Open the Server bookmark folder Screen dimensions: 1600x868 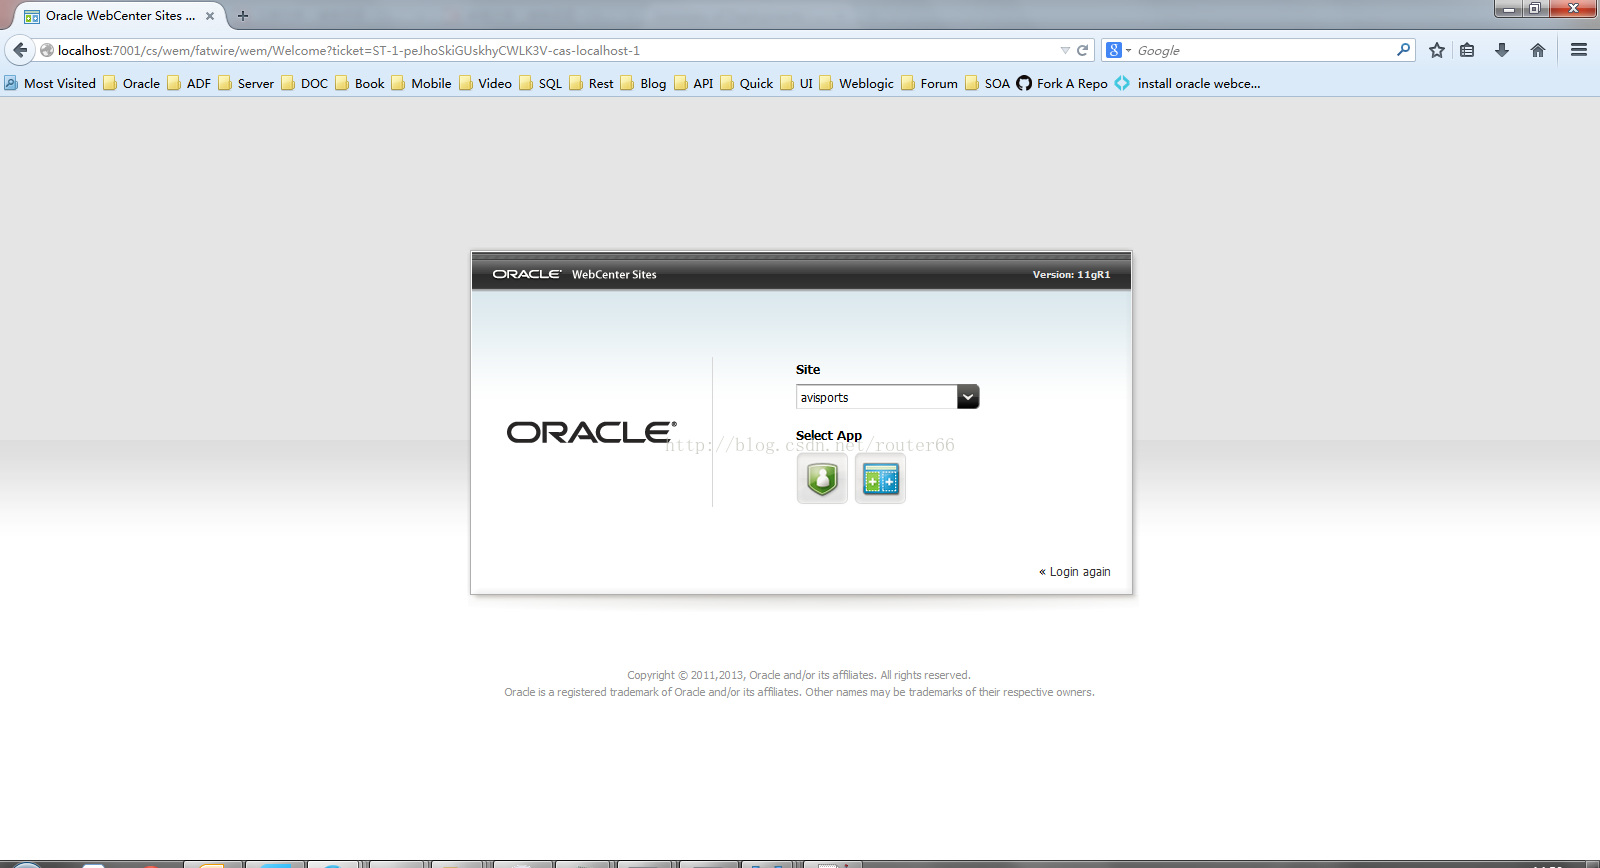(x=246, y=83)
